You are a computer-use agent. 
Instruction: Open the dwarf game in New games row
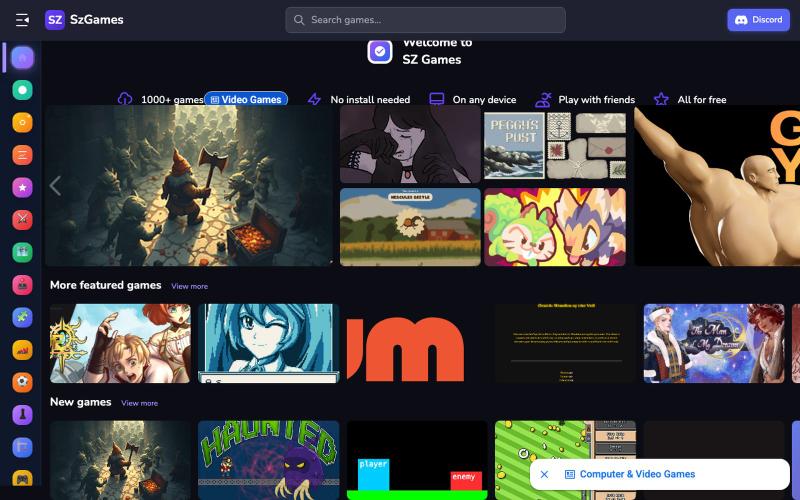(x=120, y=460)
